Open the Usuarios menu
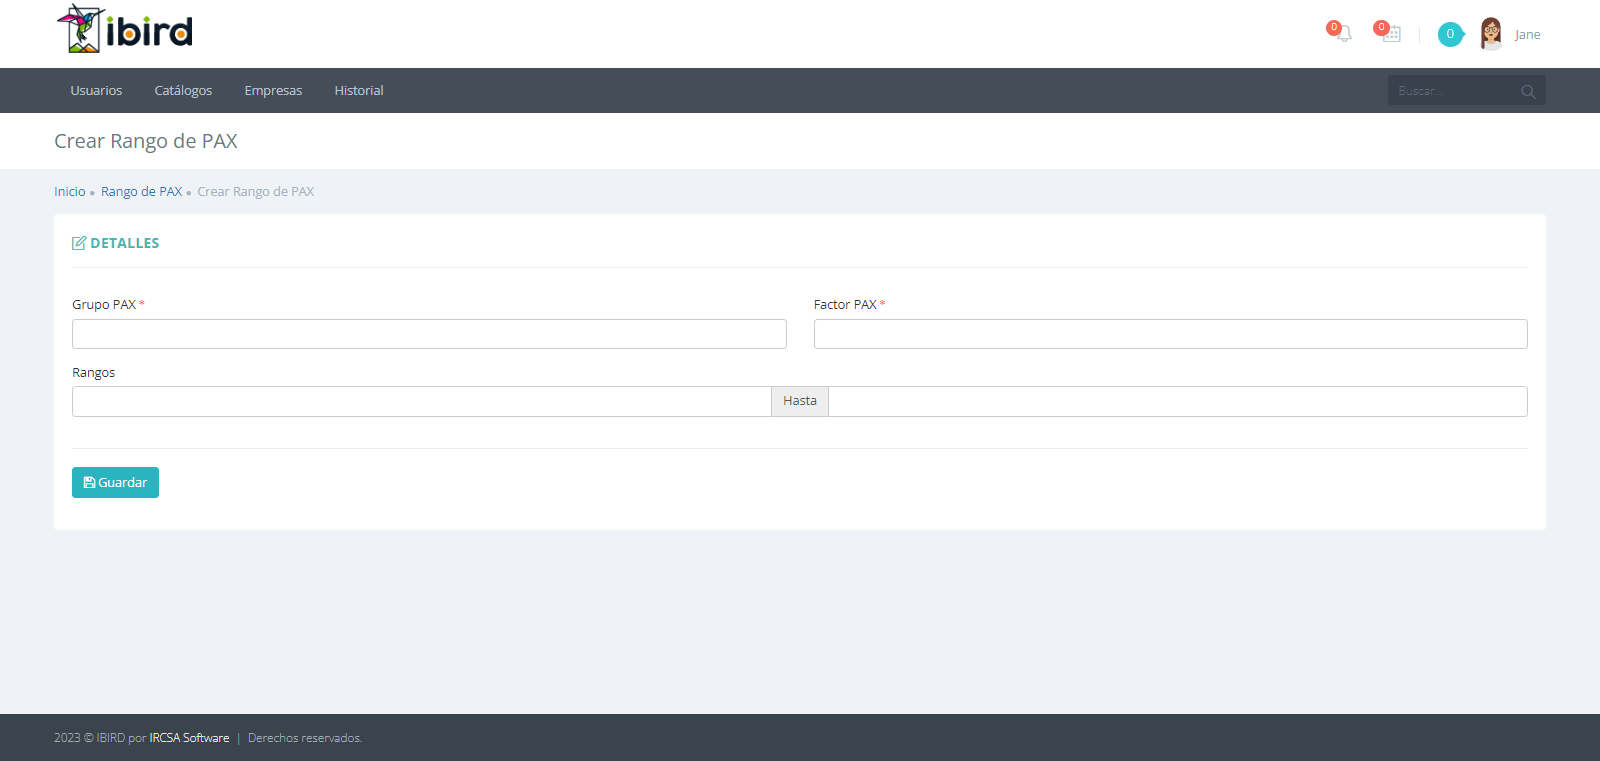This screenshot has width=1600, height=761. tap(96, 90)
